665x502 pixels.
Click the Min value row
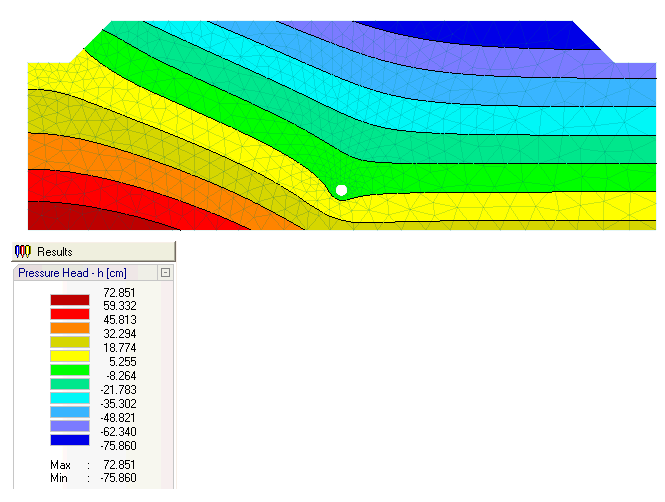93,478
